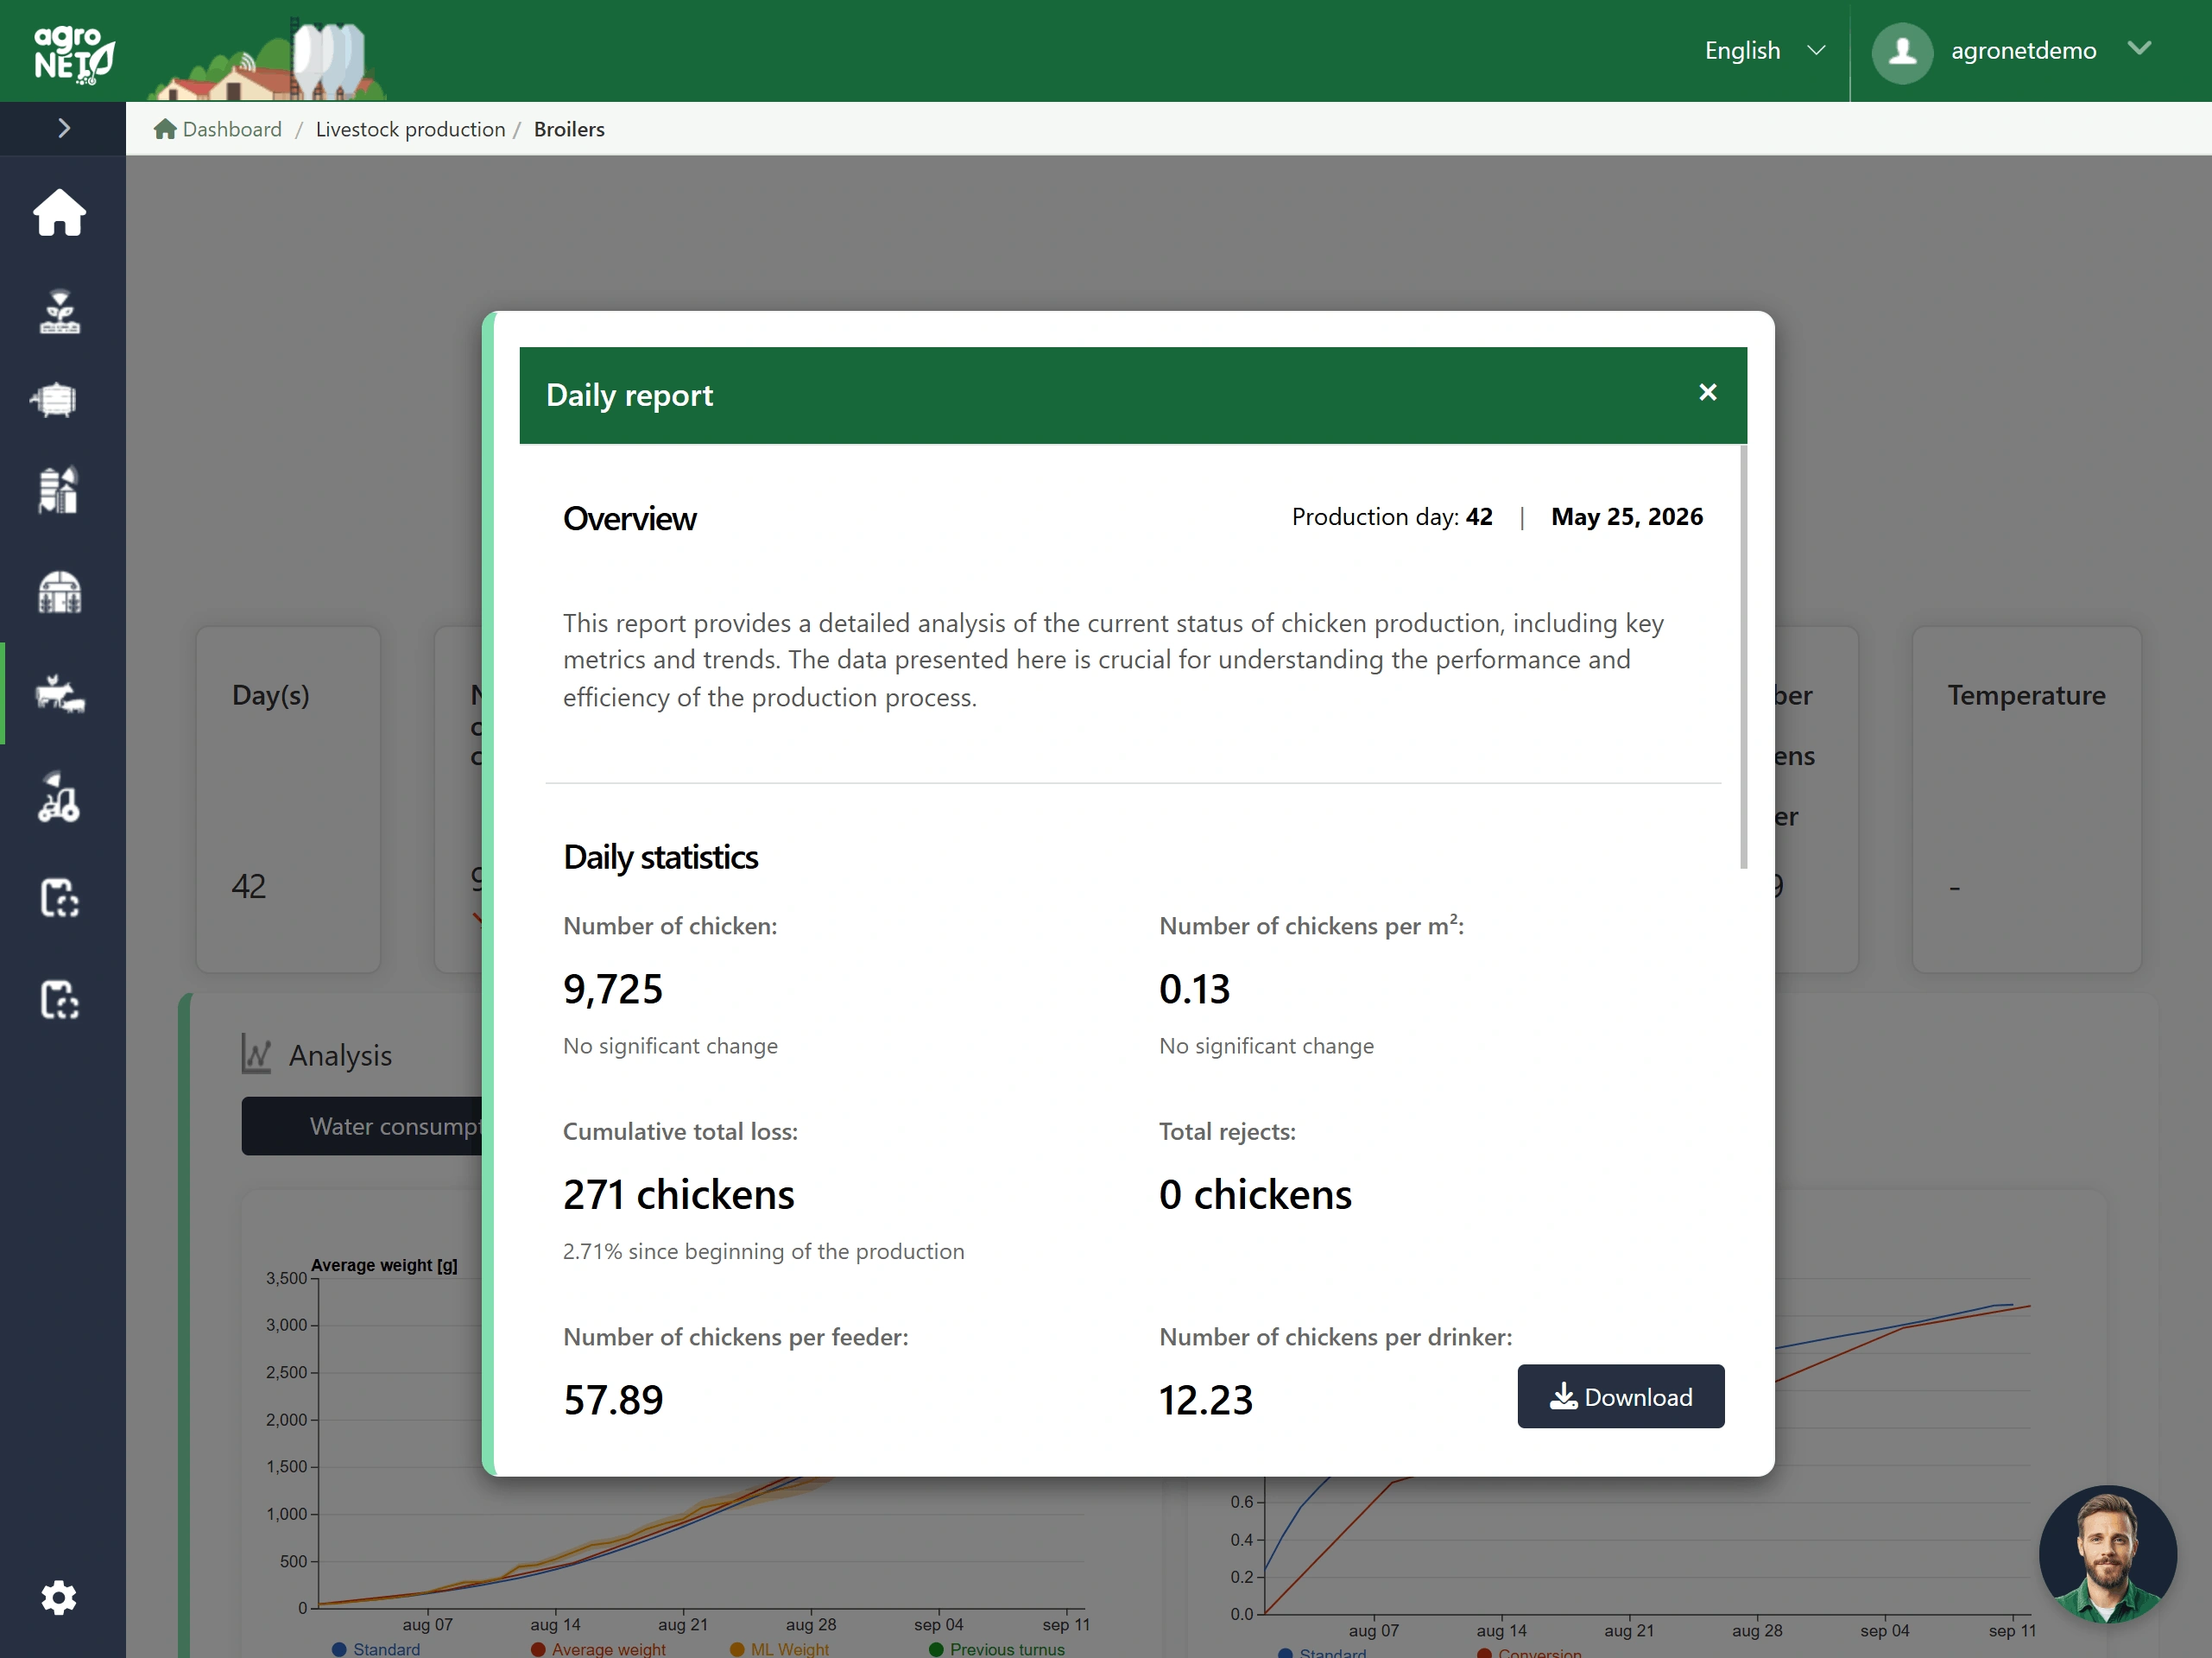The height and width of the screenshot is (1658, 2212).
Task: Close the Daily report dialog
Action: 1707,393
